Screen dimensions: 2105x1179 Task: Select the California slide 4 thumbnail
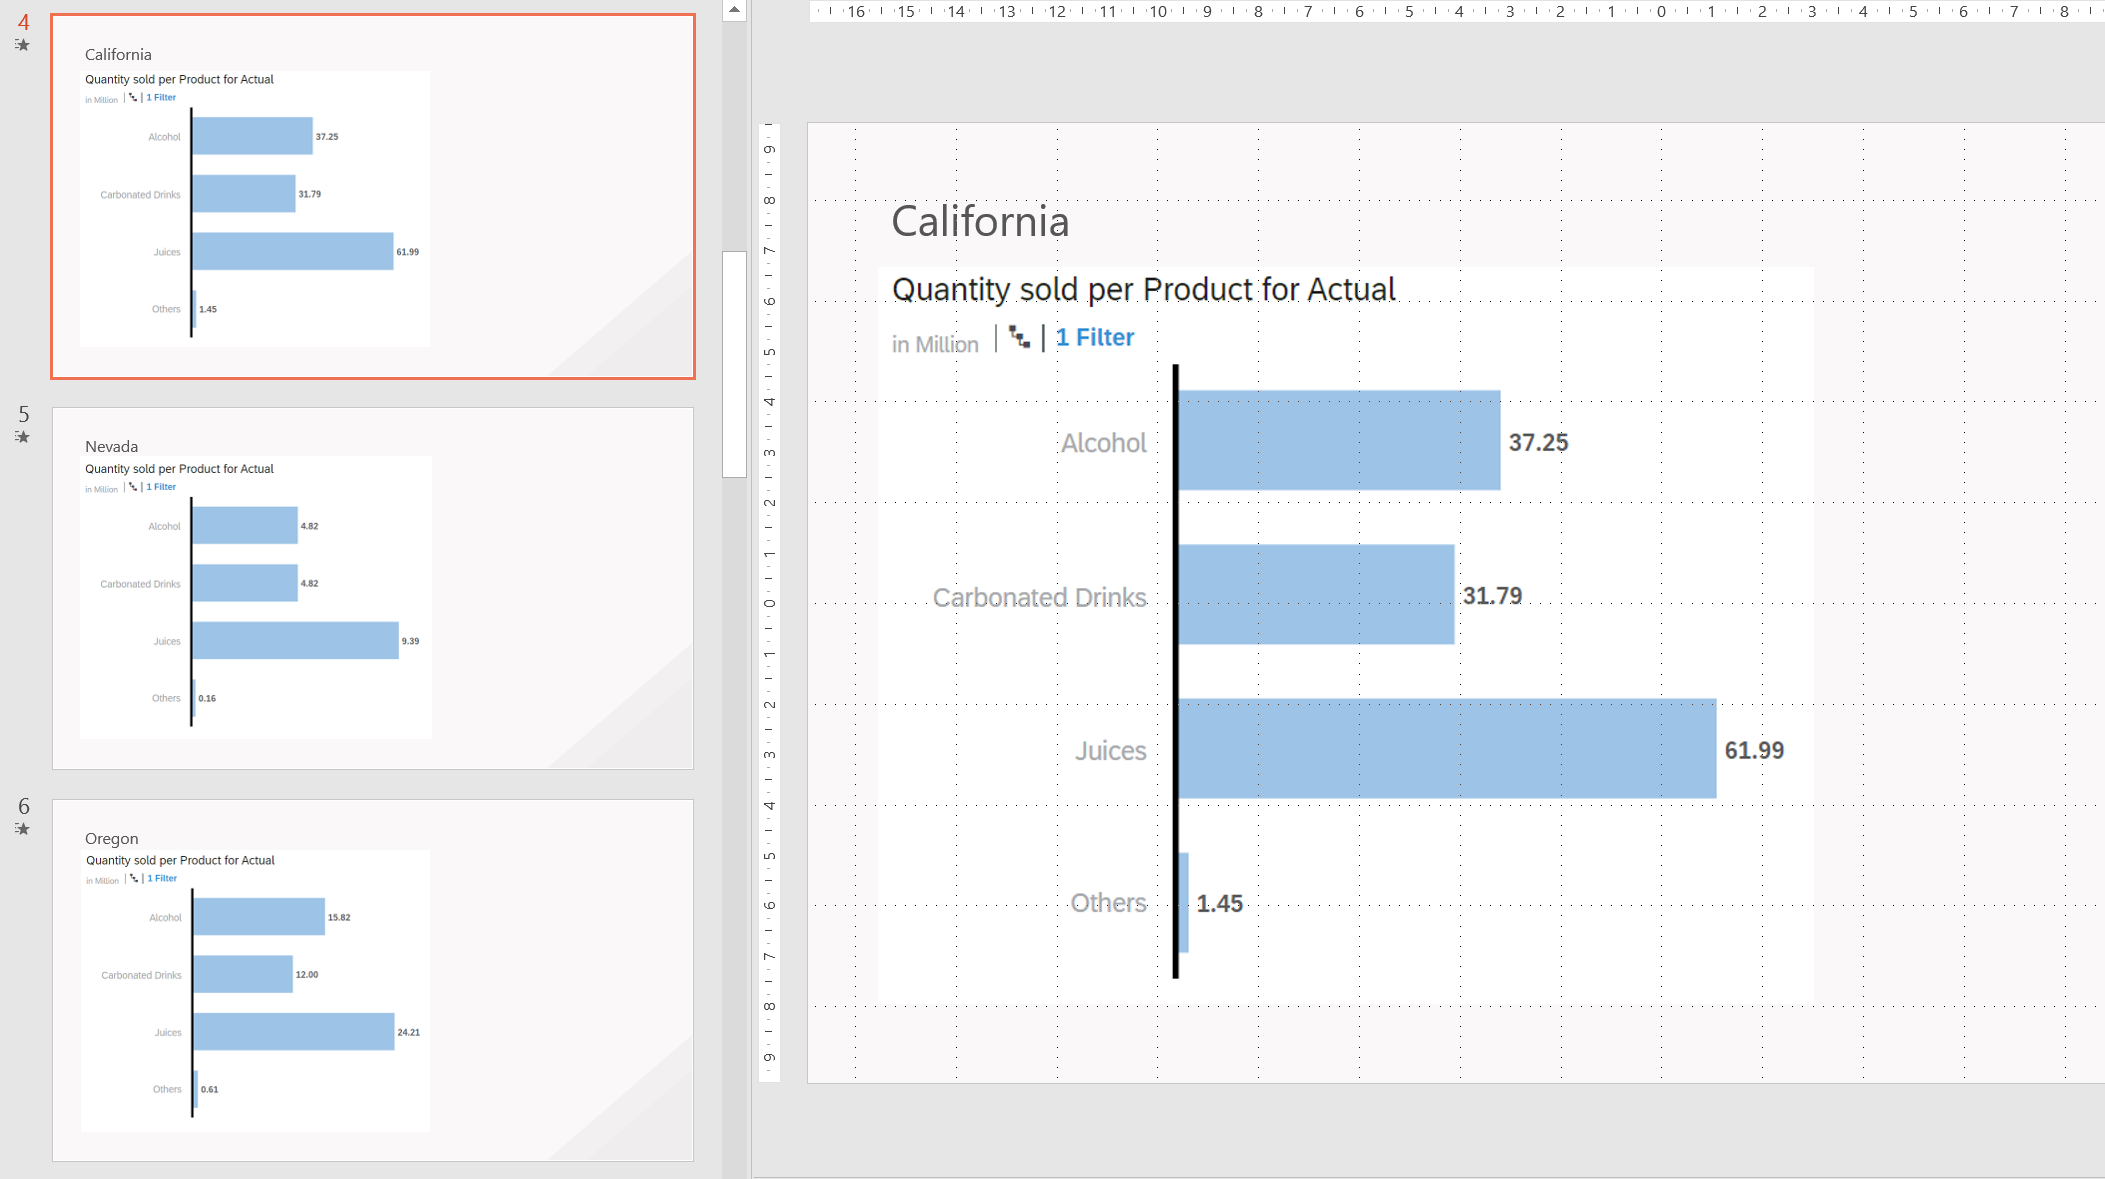[x=373, y=197]
